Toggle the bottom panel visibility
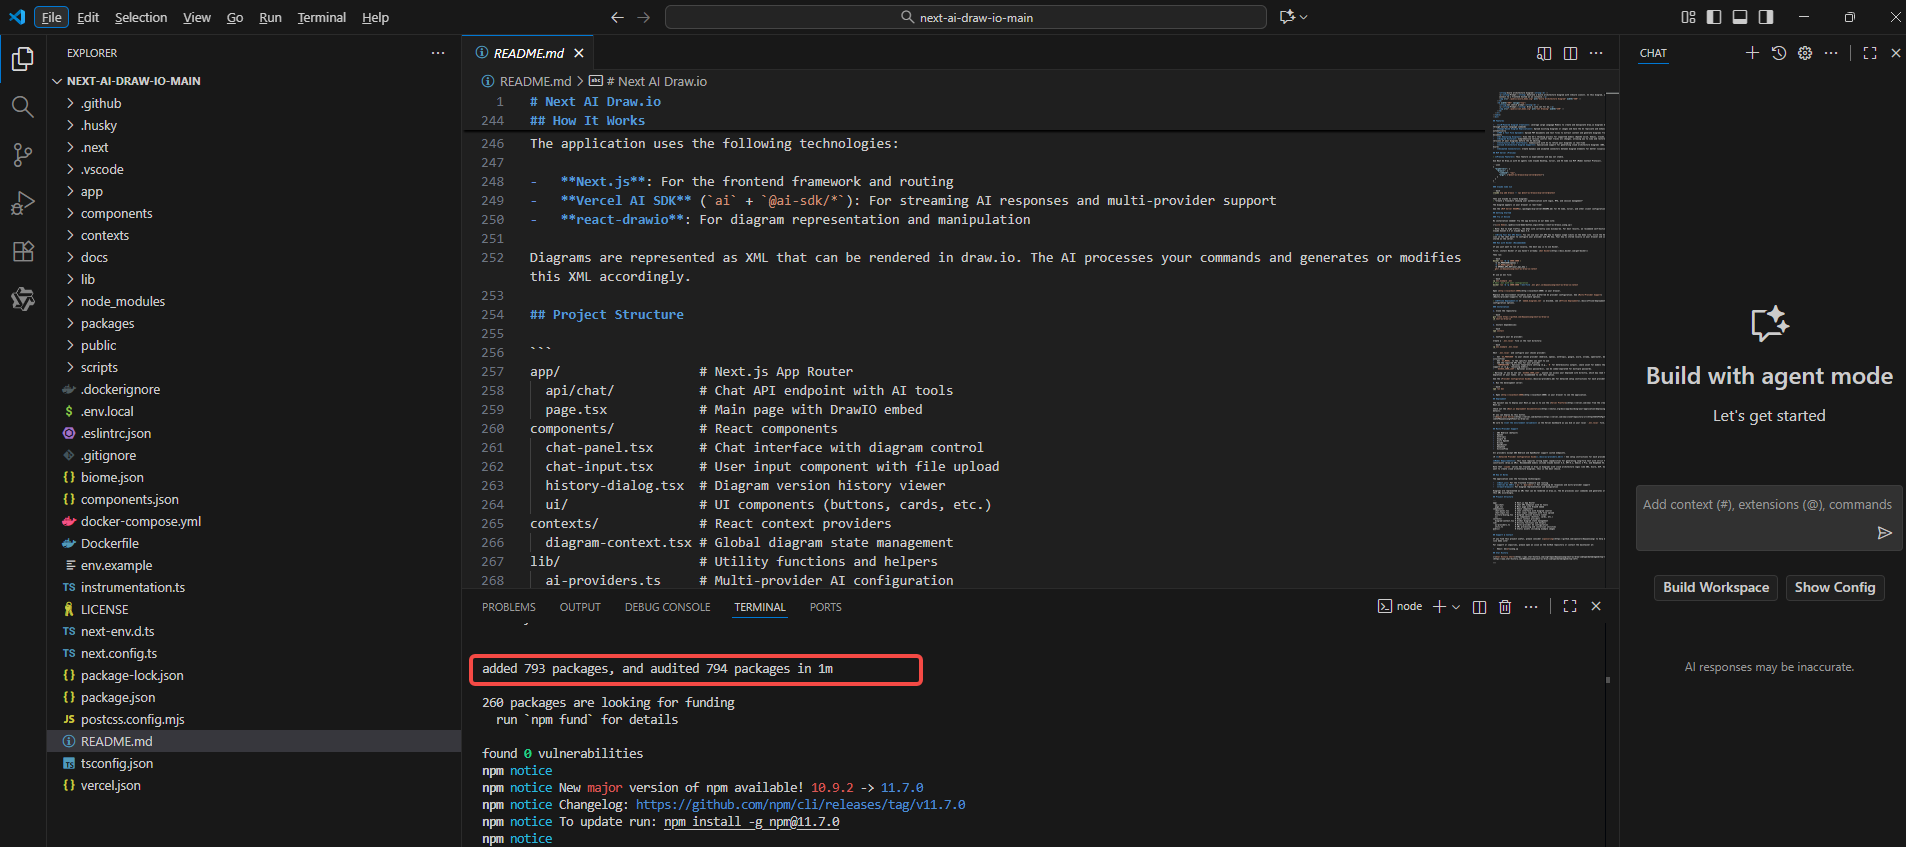Viewport: 1906px width, 847px height. pos(1740,17)
